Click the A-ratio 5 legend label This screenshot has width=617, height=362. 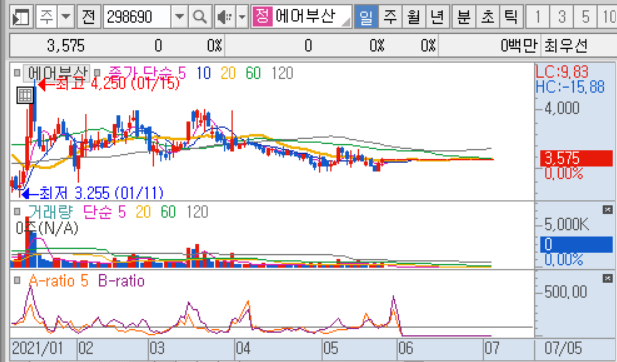click(59, 281)
